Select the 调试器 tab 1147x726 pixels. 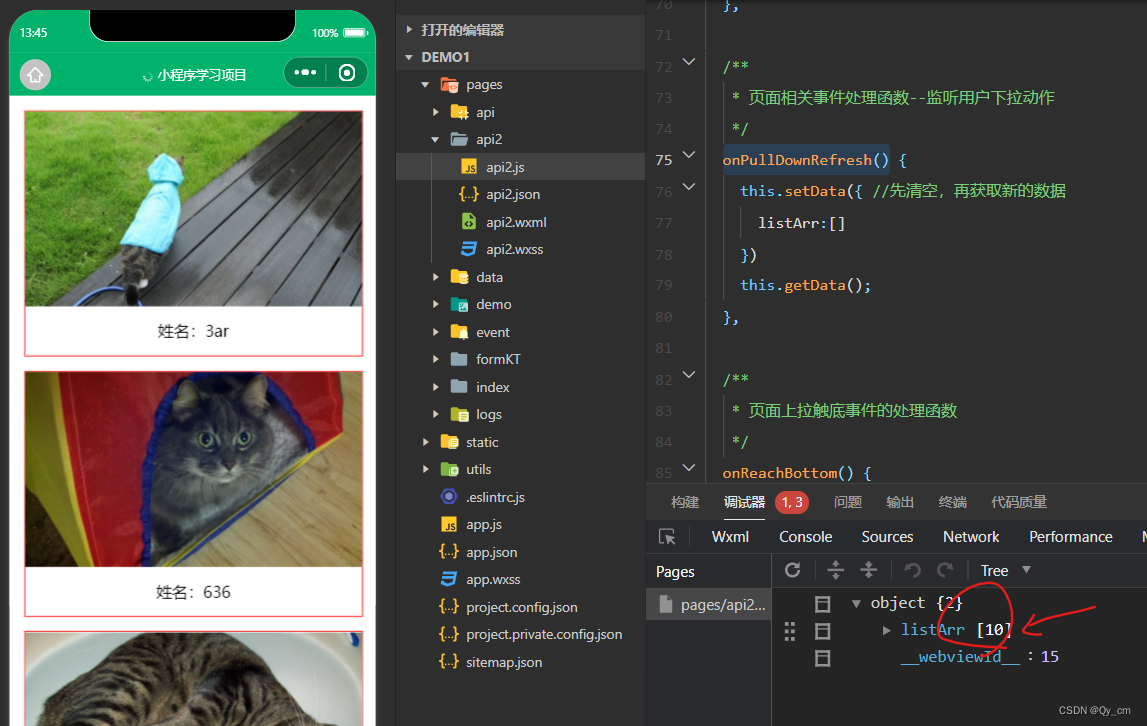[744, 502]
